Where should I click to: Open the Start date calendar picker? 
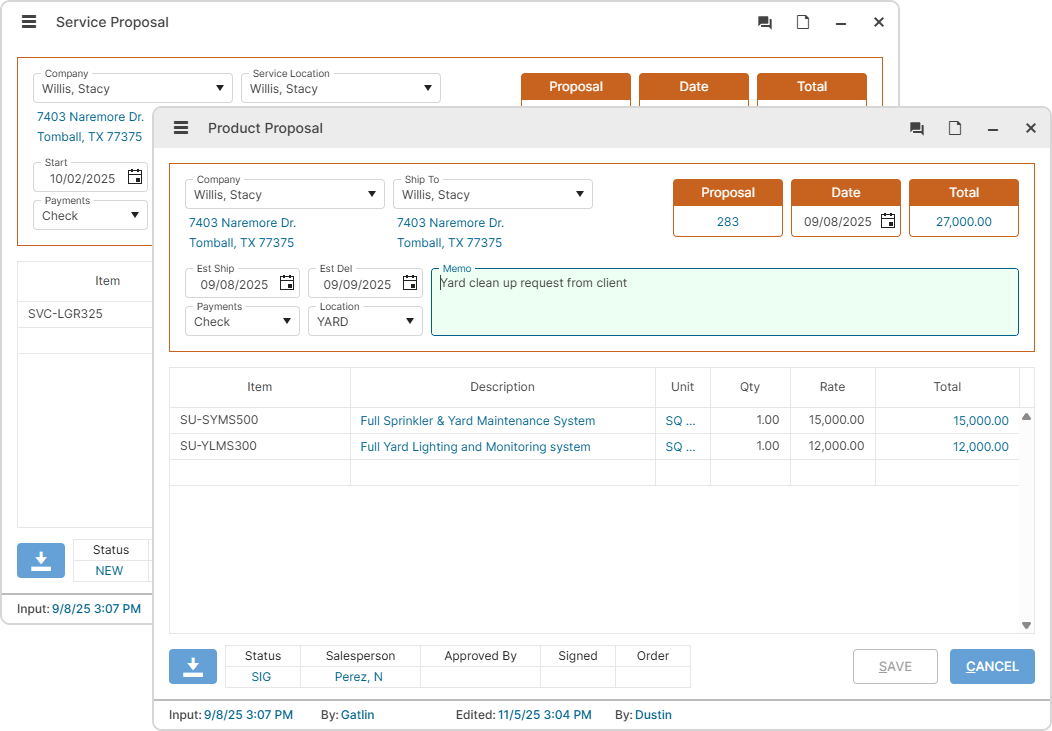click(x=135, y=178)
